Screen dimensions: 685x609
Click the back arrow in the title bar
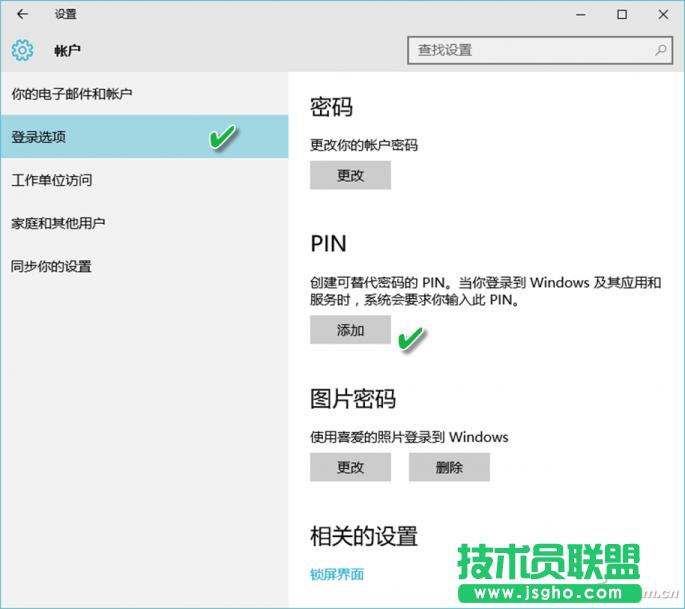coord(22,14)
